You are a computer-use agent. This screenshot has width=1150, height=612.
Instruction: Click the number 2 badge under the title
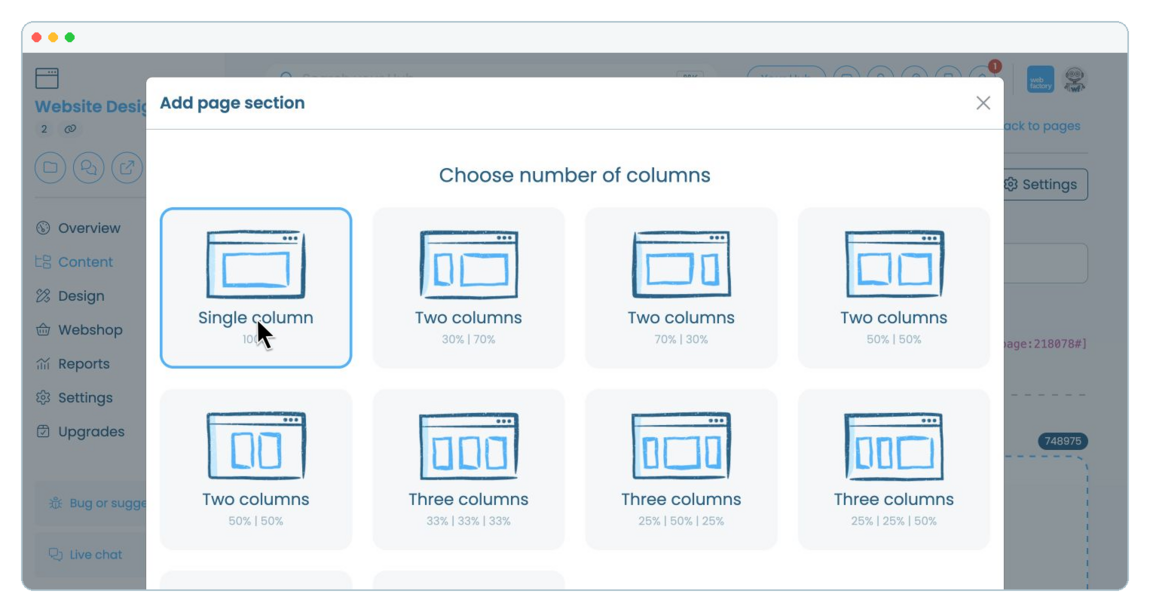[44, 129]
